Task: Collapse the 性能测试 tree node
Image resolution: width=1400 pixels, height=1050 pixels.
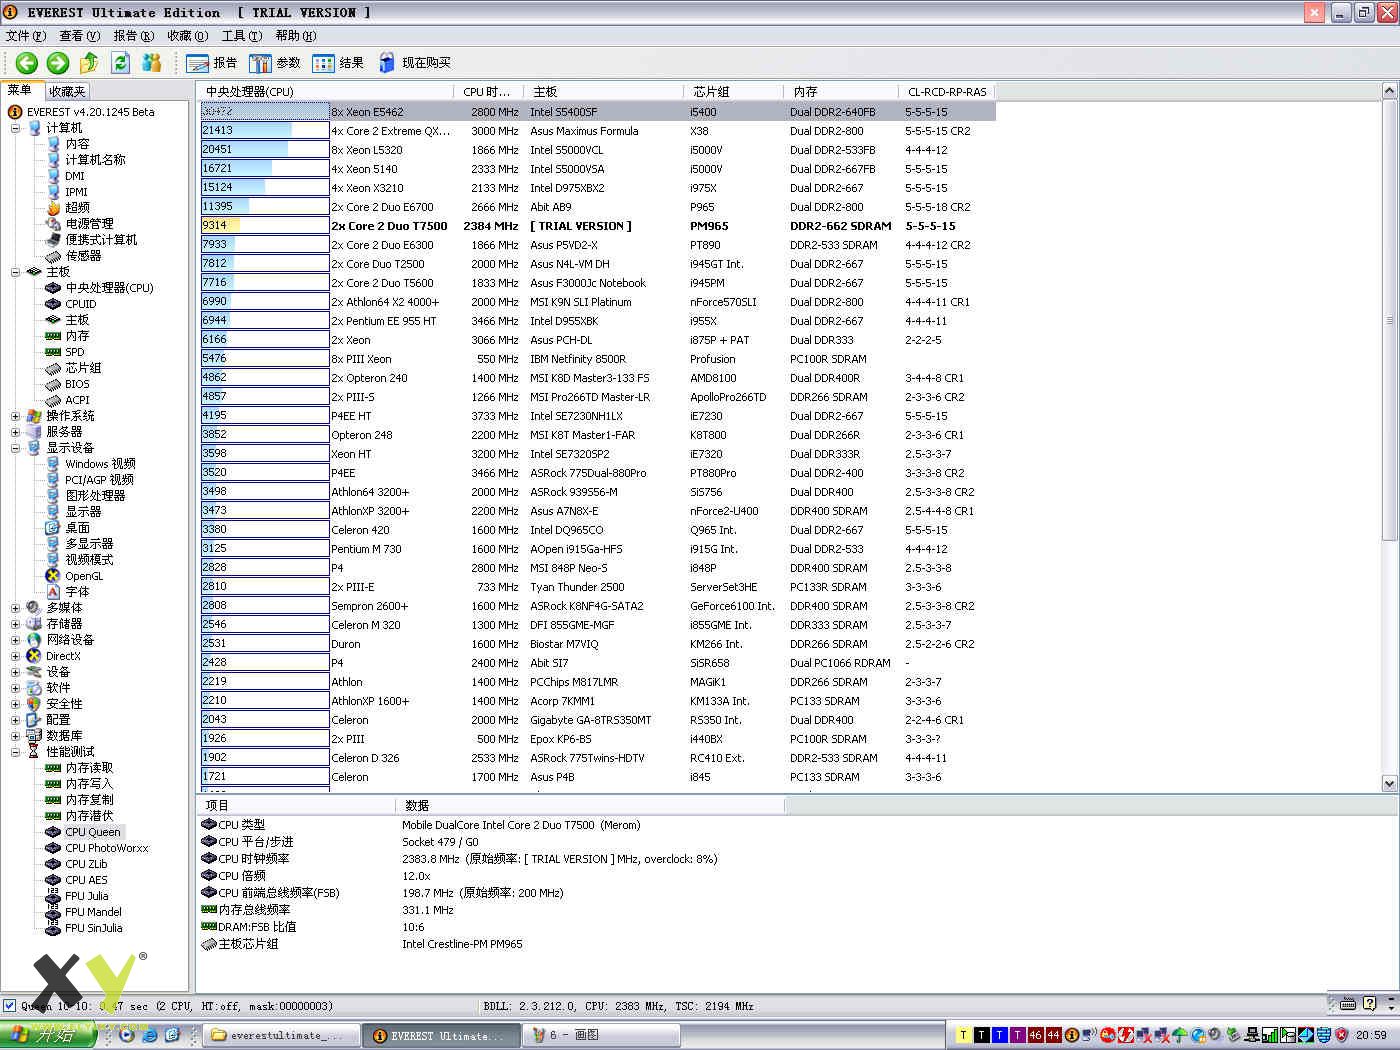Action: [x=15, y=752]
